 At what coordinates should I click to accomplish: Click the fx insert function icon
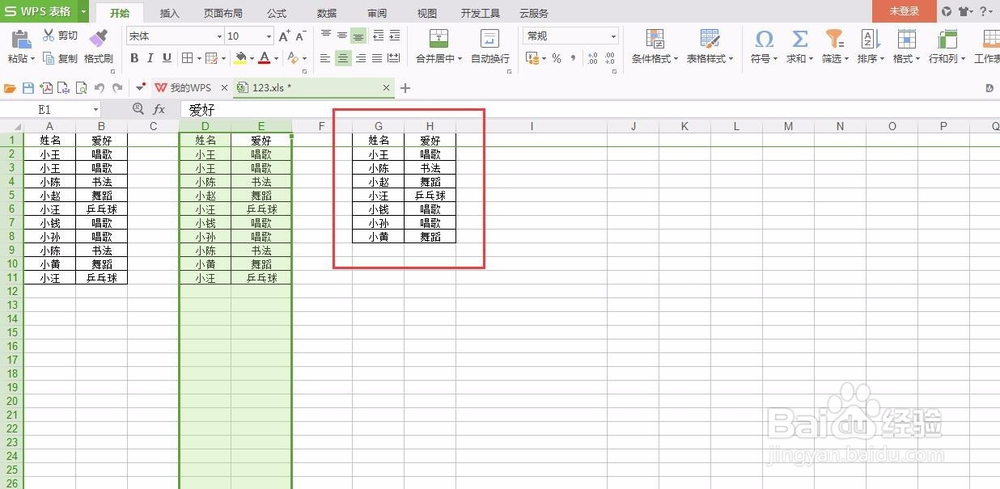[x=159, y=110]
